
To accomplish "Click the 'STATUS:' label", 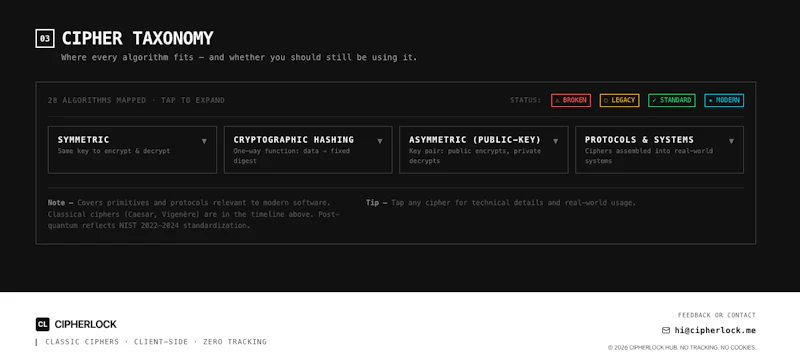I will click(x=526, y=100).
